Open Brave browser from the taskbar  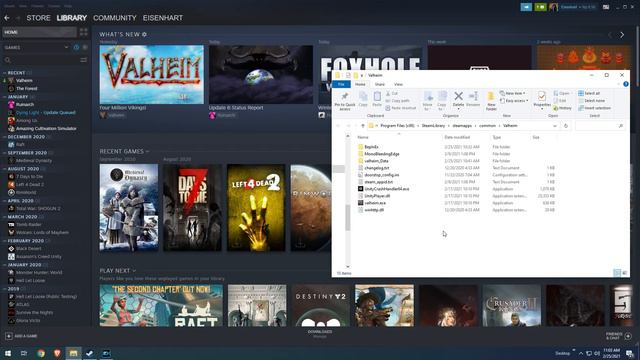[x=57, y=353]
